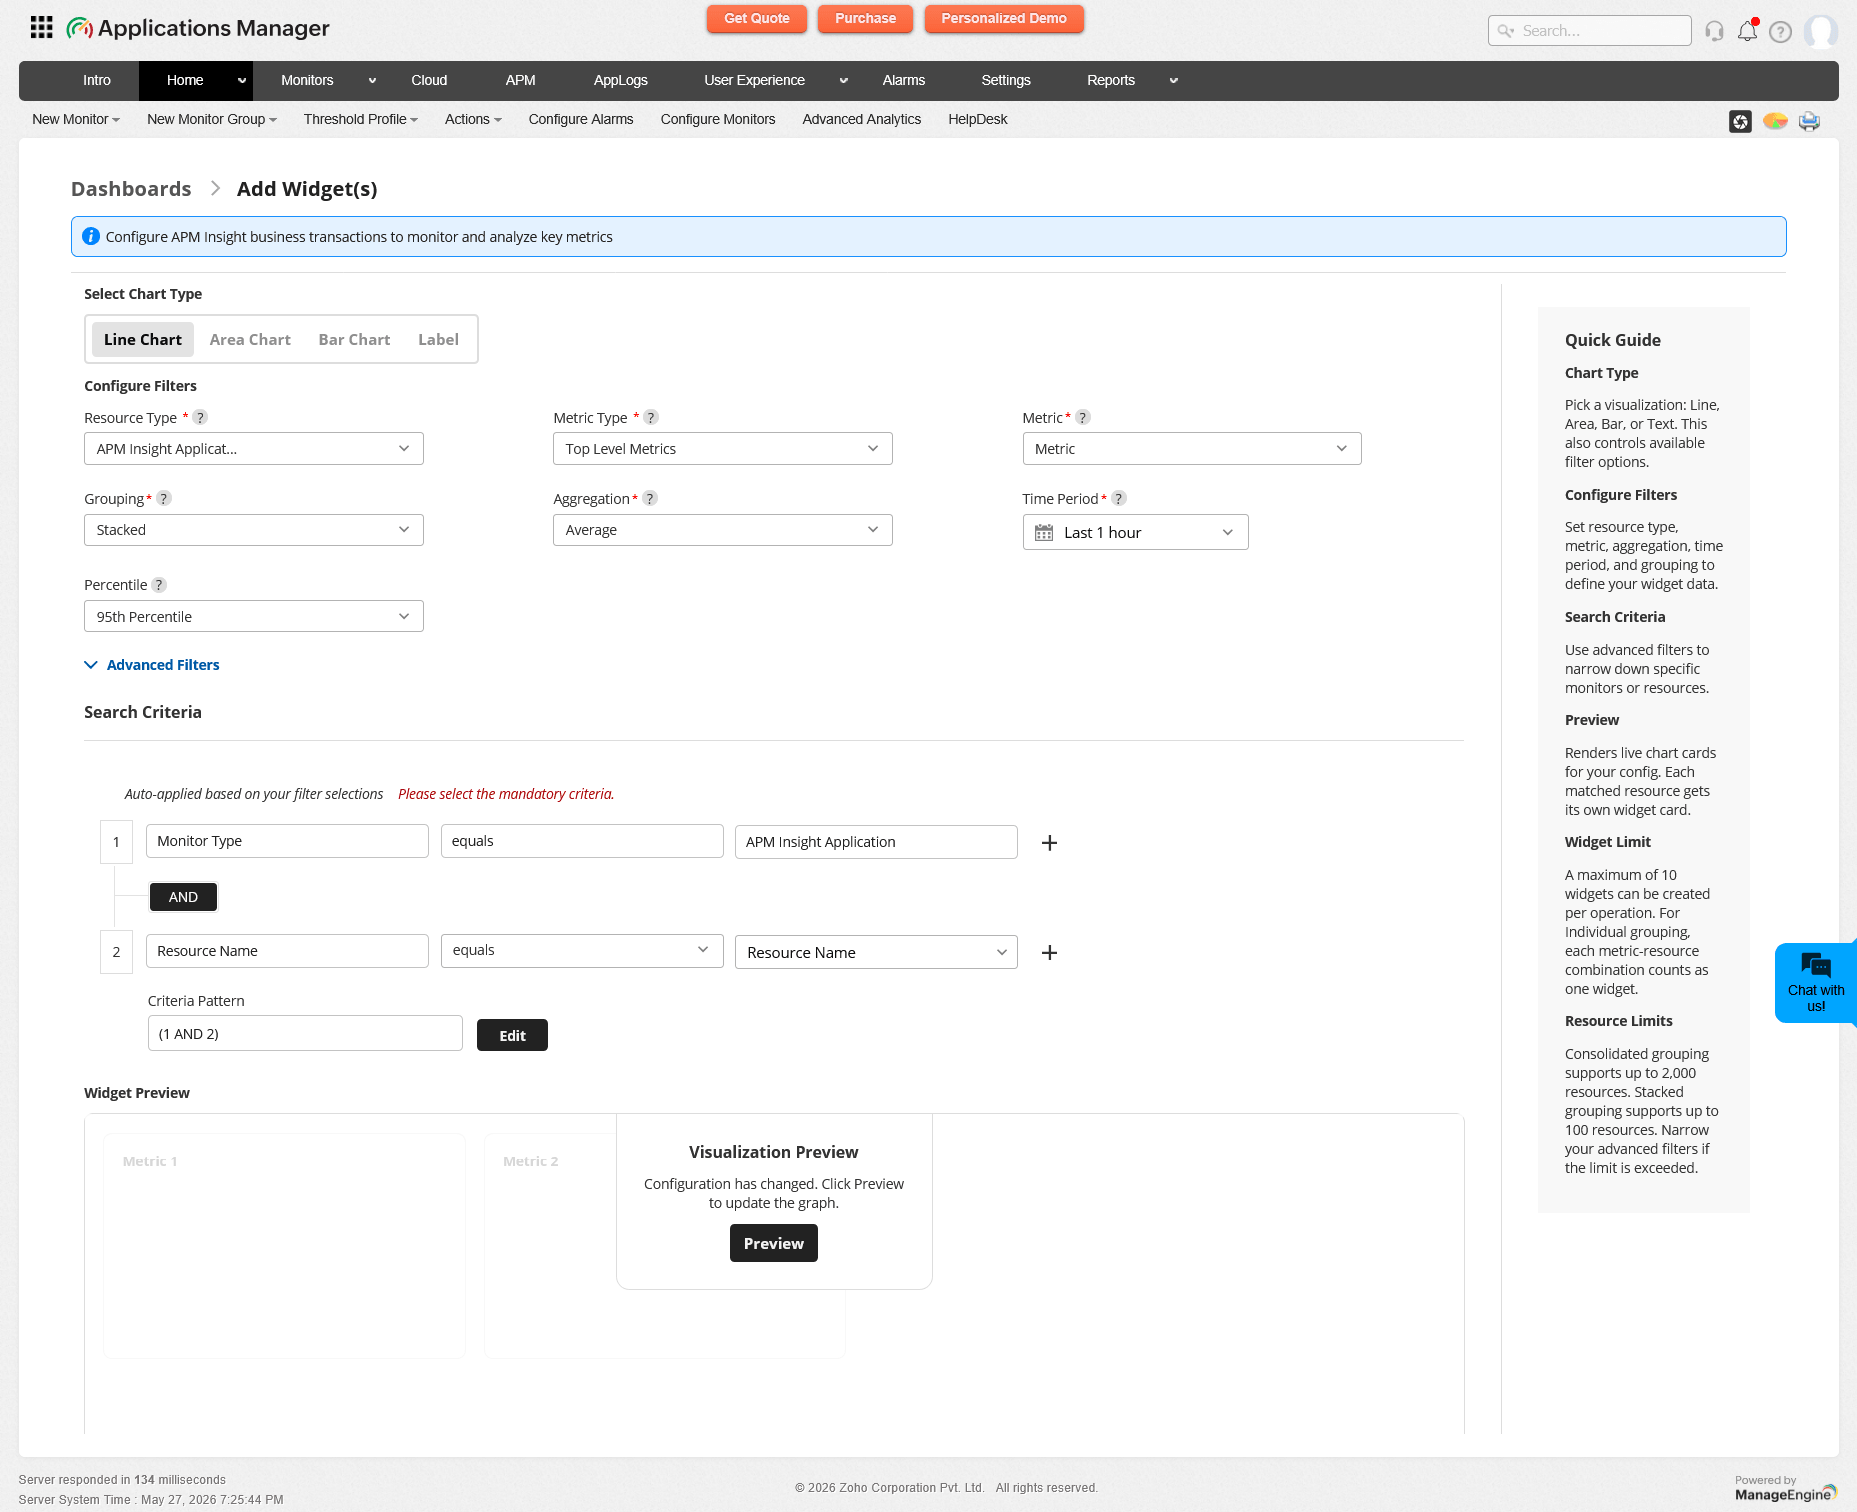Image resolution: width=1857 pixels, height=1512 pixels.
Task: Expand the Reports menu arrow
Action: (1174, 81)
